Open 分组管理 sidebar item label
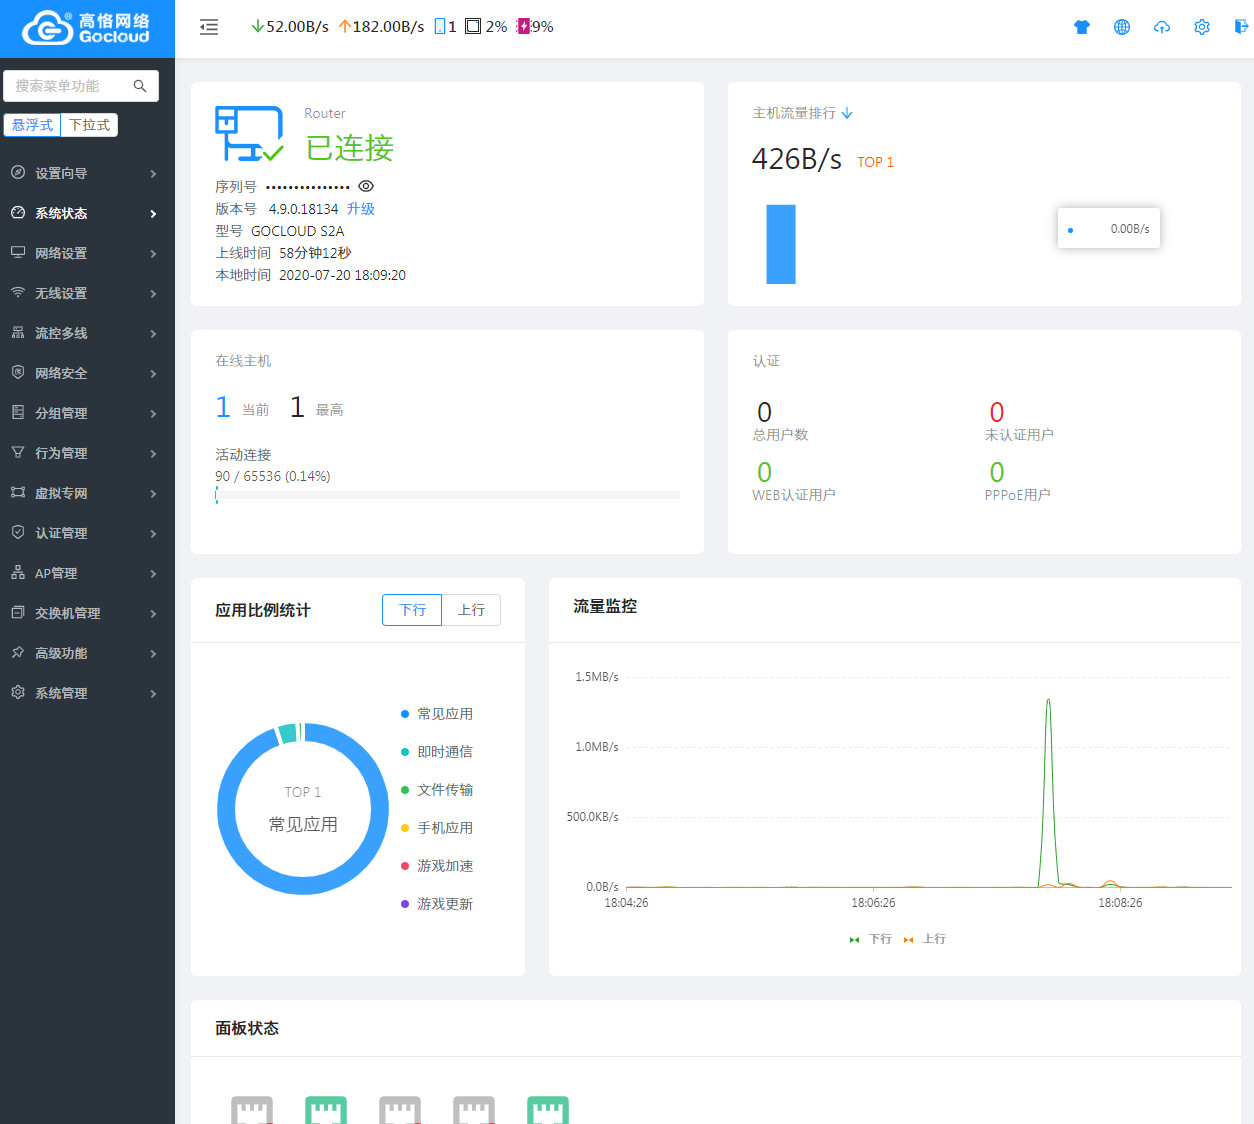Viewport: 1254px width, 1124px height. [x=61, y=413]
